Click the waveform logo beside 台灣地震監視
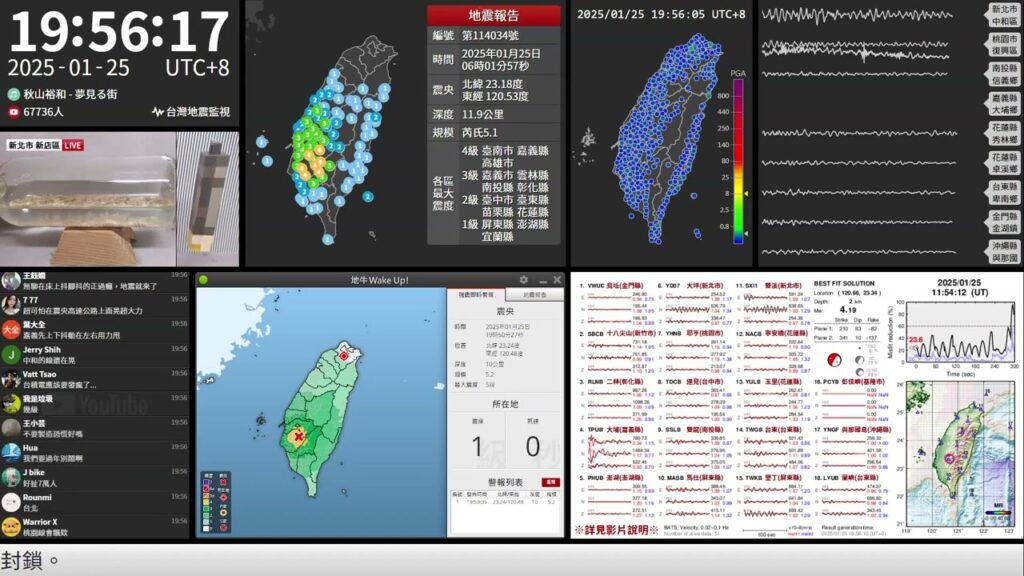The width and height of the screenshot is (1024, 576). click(x=157, y=112)
